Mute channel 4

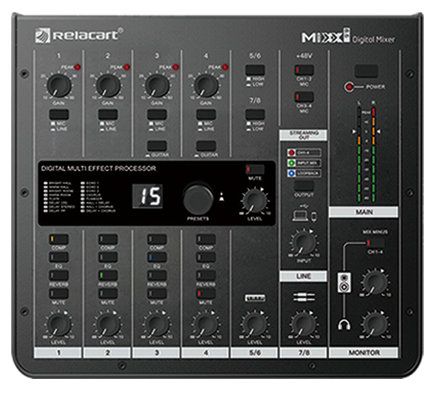click(x=206, y=293)
